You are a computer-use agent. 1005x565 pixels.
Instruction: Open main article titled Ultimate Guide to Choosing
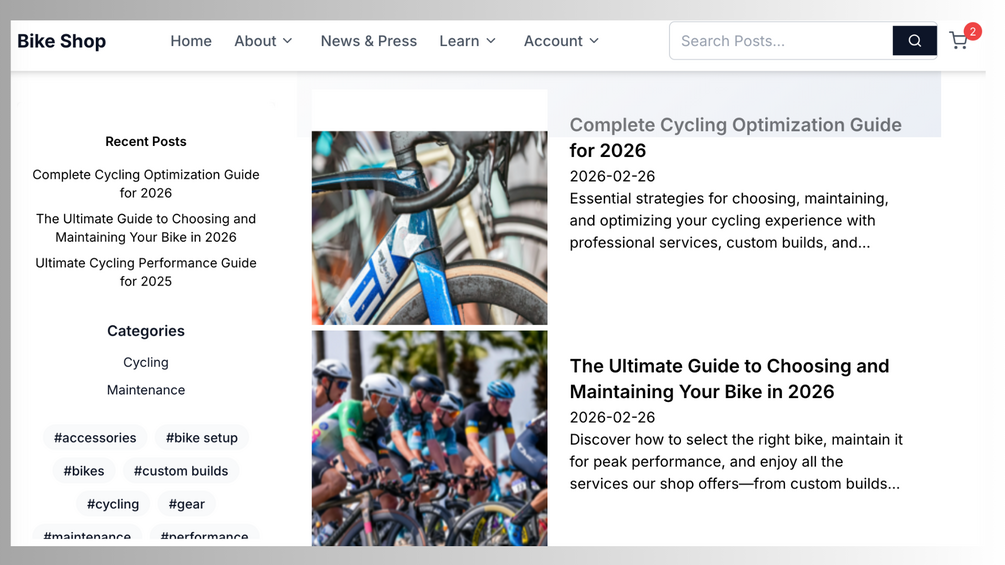pyautogui.click(x=729, y=379)
